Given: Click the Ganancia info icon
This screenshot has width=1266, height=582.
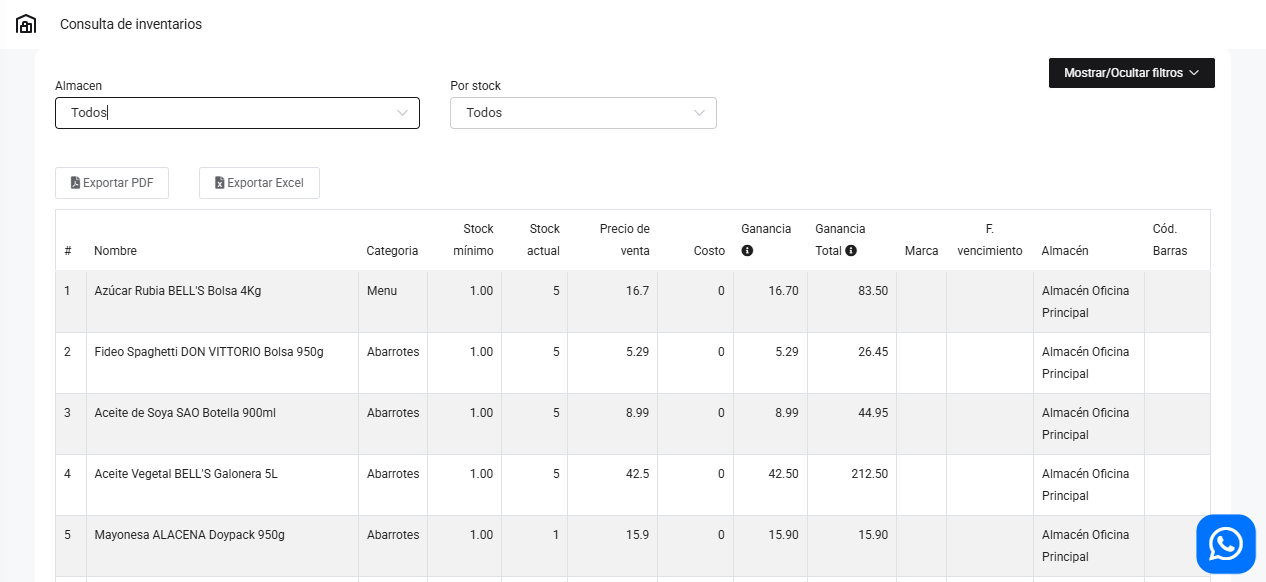Looking at the screenshot, I should (x=747, y=251).
